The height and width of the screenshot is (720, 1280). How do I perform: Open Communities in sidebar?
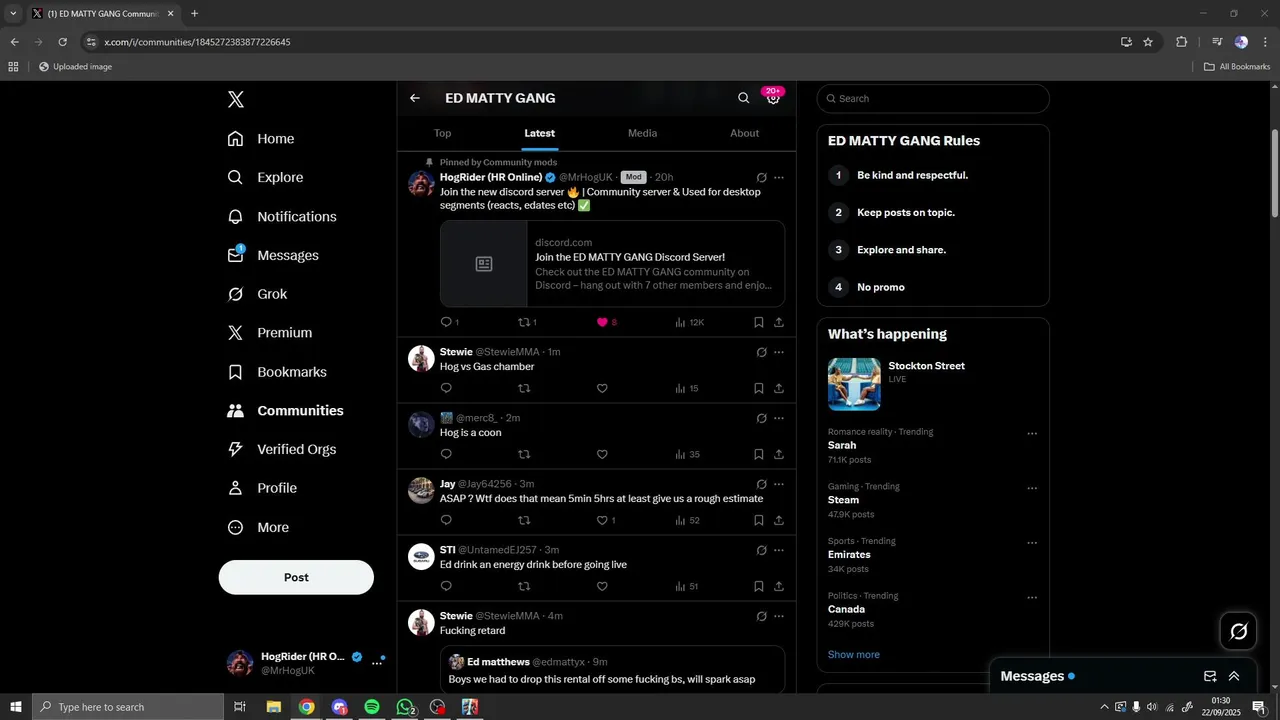[x=286, y=411]
